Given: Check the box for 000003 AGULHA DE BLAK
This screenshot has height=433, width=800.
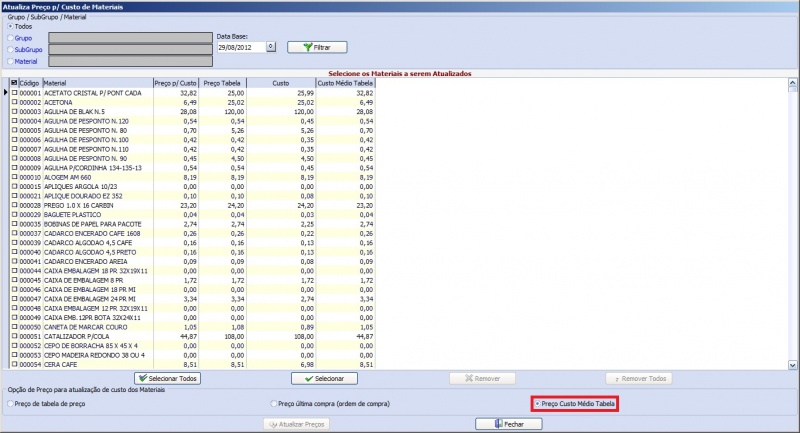Looking at the screenshot, I should click(x=14, y=111).
